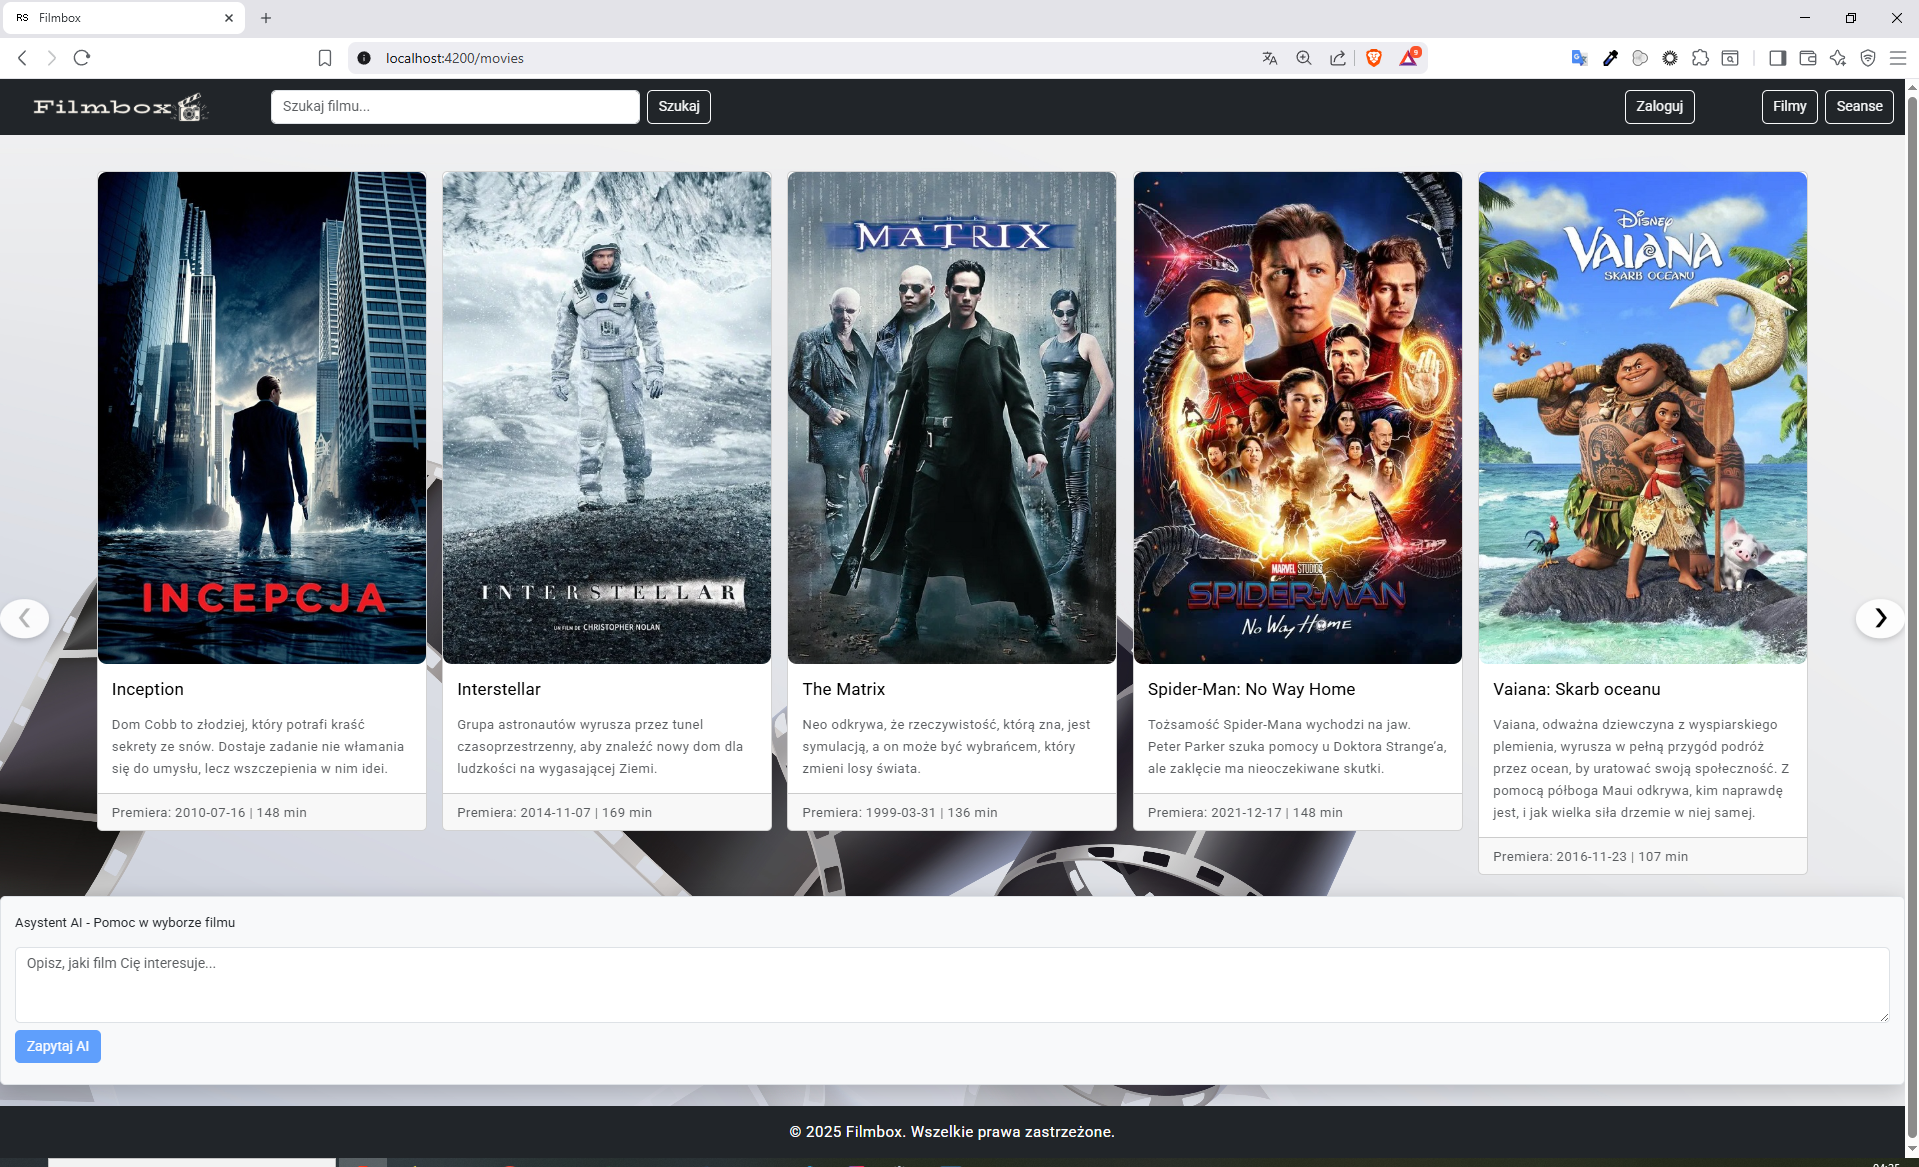This screenshot has height=1167, width=1919.
Task: Click the page vertical scrollbar
Action: click(1912, 617)
